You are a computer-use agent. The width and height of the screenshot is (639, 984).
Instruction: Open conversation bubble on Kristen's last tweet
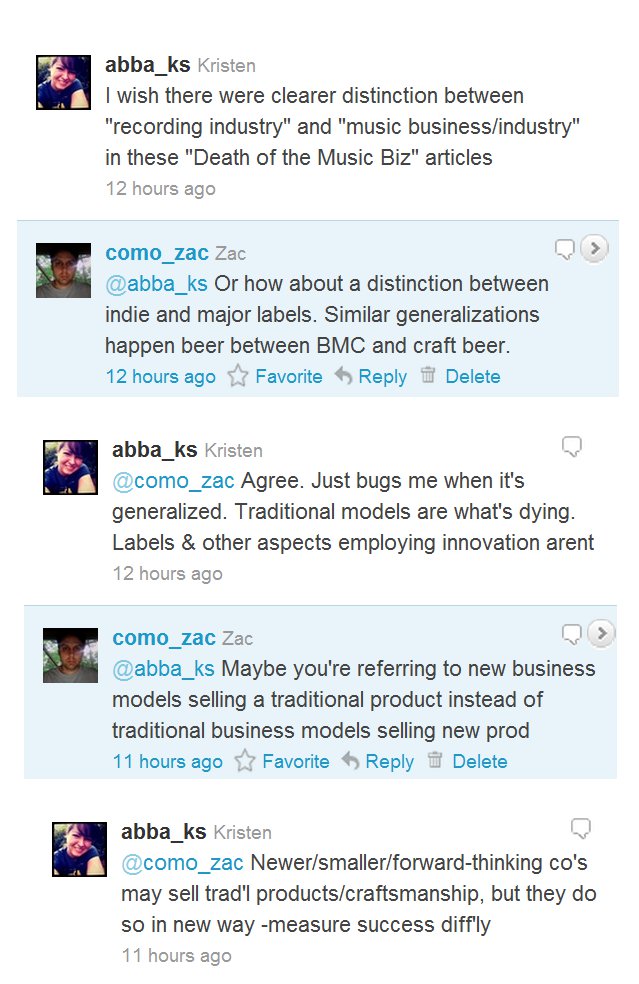click(580, 828)
